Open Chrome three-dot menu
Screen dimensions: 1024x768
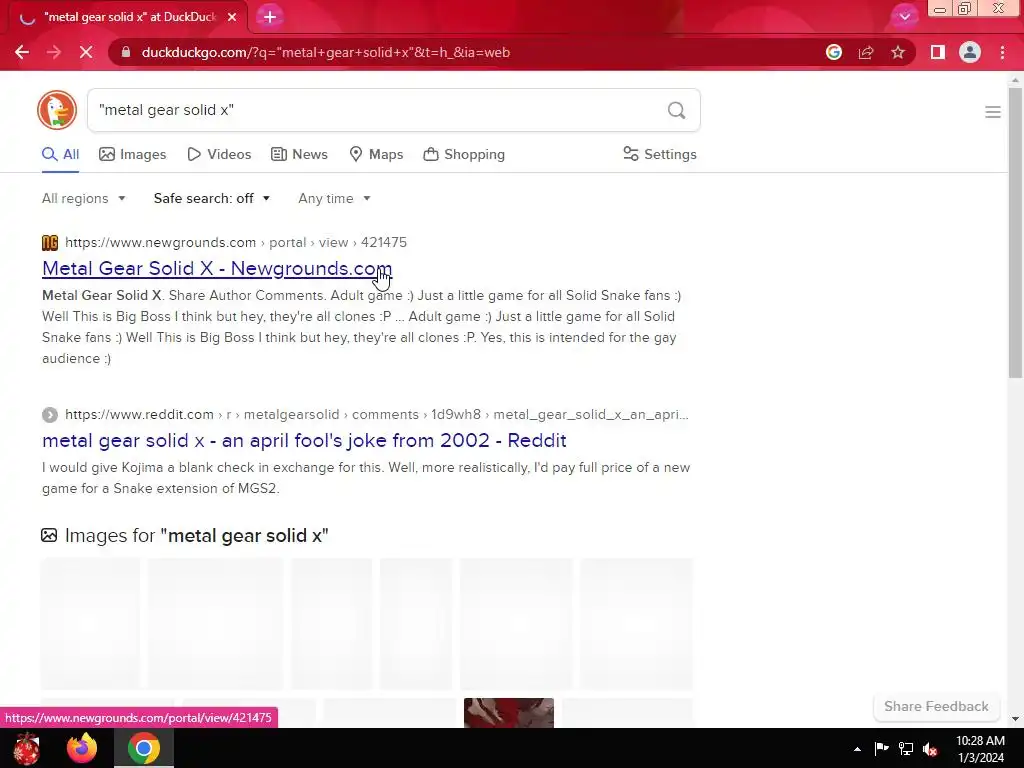[x=1002, y=52]
